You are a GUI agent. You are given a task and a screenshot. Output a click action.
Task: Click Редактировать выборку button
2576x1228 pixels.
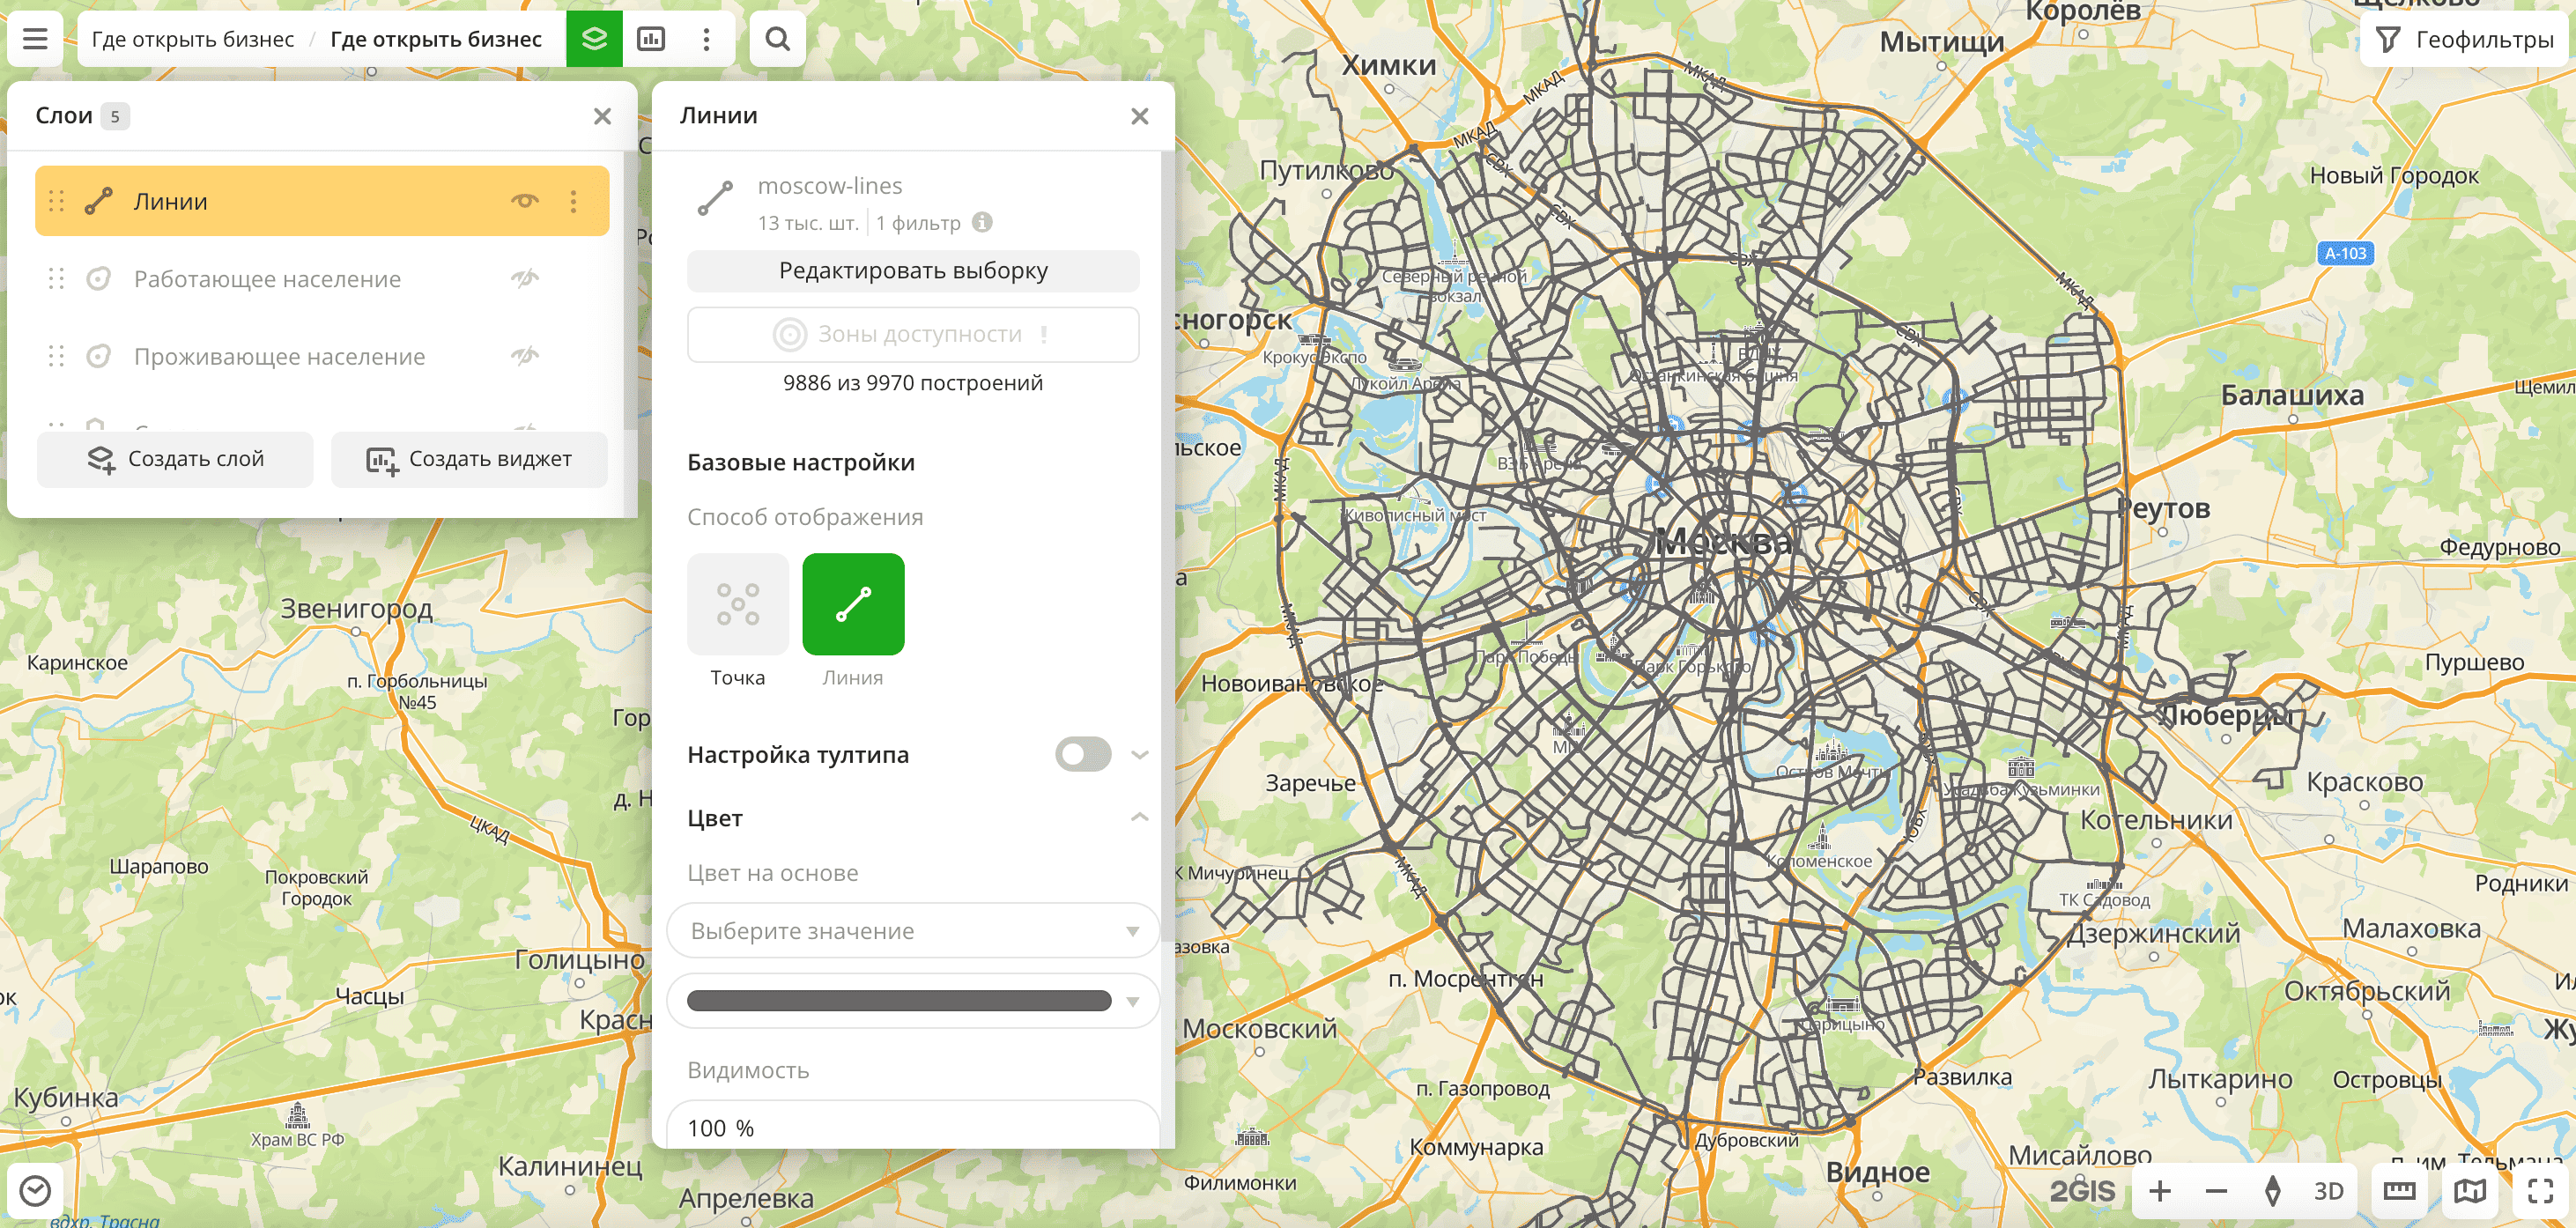point(912,270)
